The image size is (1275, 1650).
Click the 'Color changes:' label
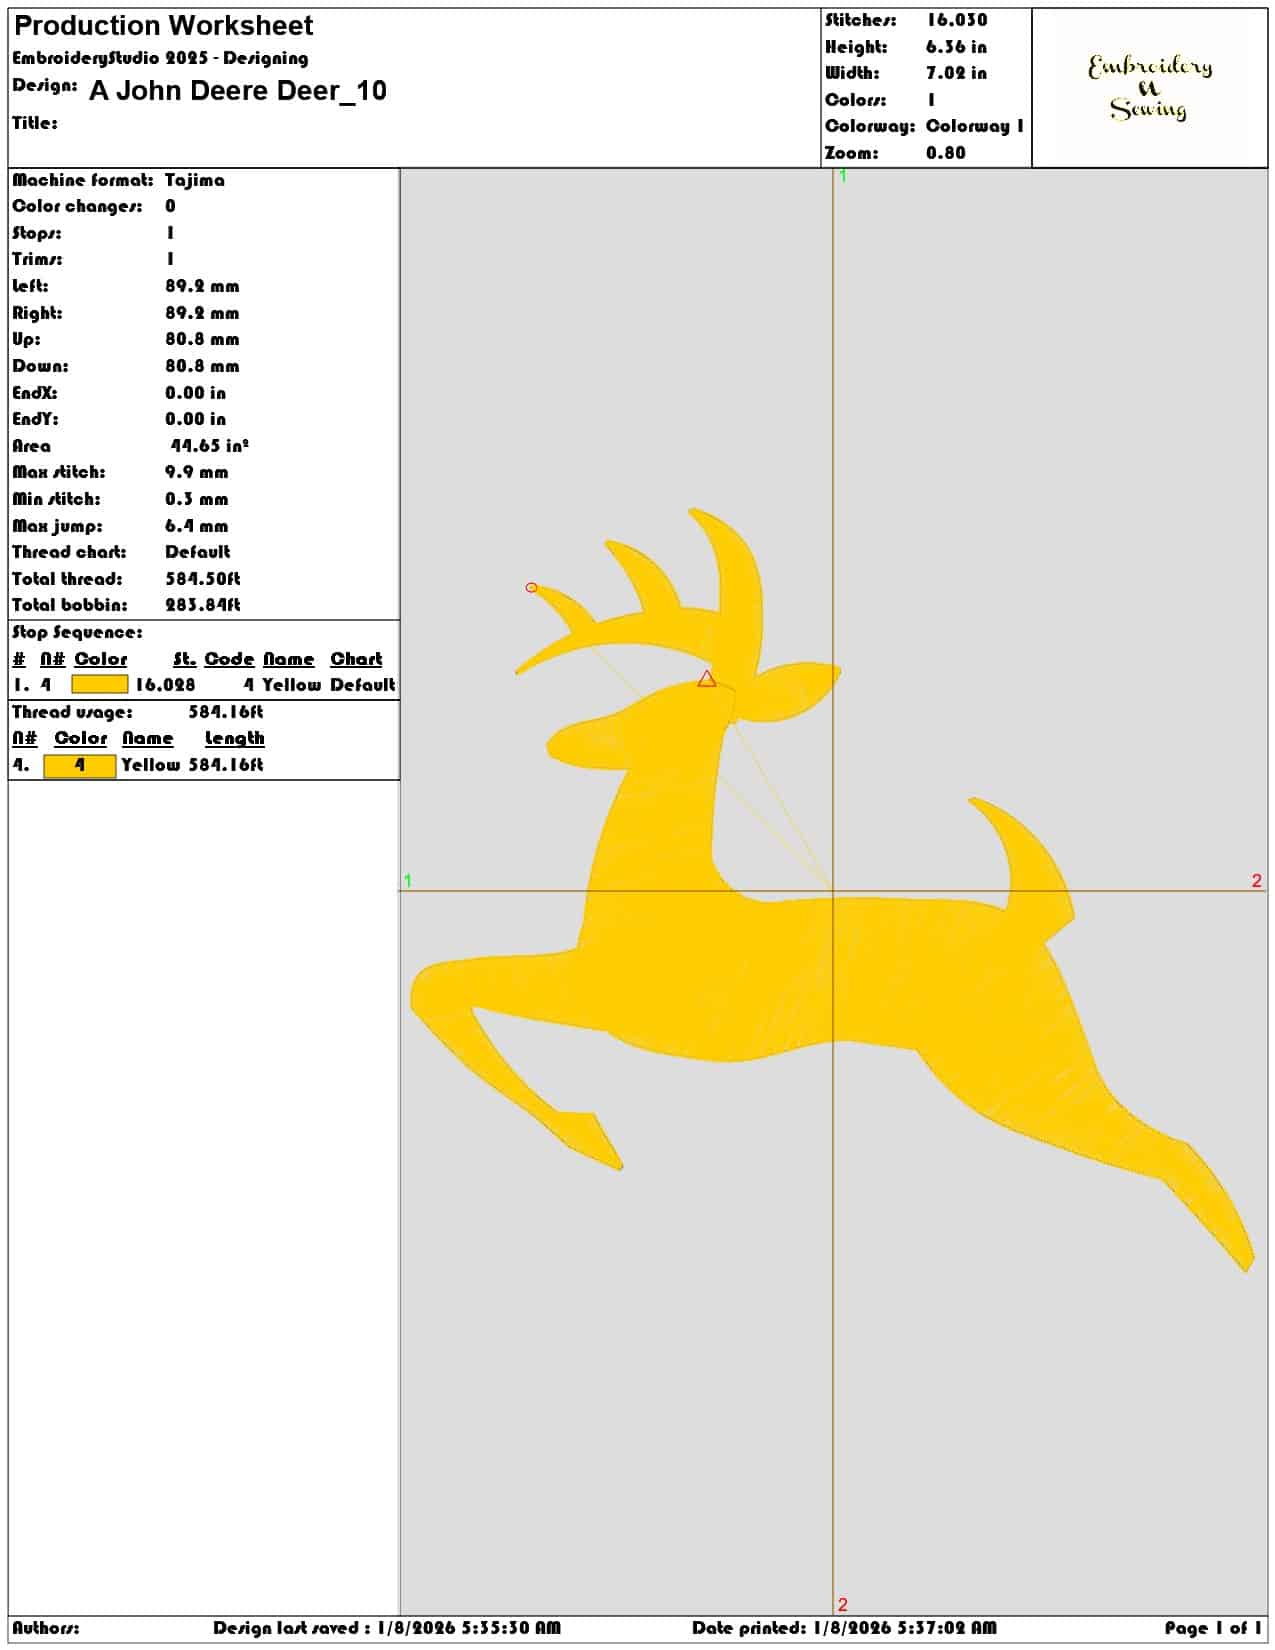coord(77,206)
